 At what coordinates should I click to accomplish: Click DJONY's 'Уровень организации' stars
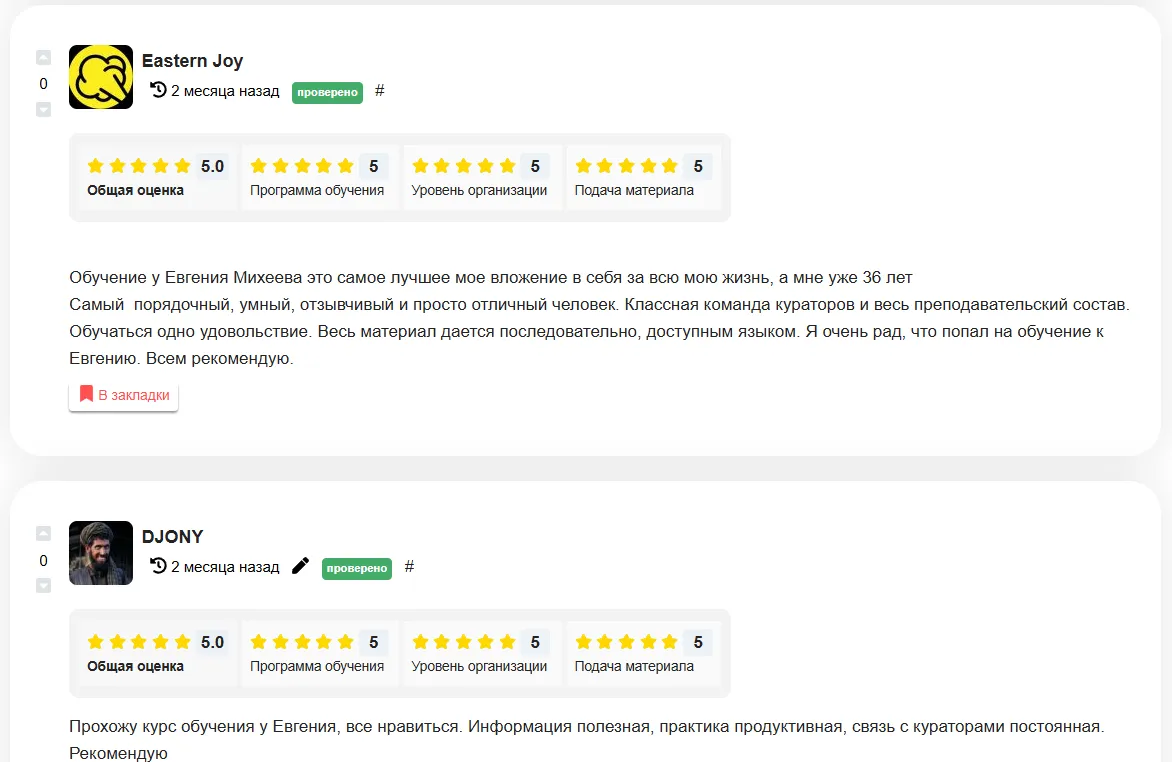click(464, 642)
